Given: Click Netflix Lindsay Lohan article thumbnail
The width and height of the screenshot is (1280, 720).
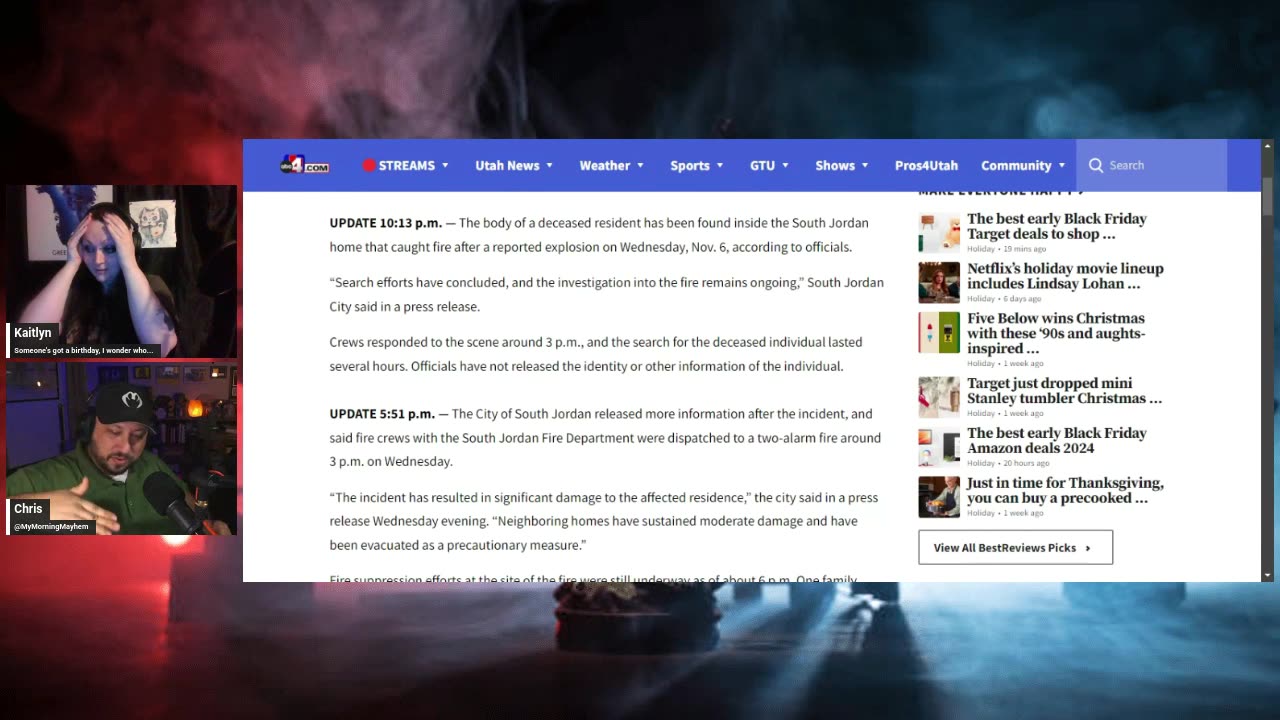Looking at the screenshot, I should (939, 283).
